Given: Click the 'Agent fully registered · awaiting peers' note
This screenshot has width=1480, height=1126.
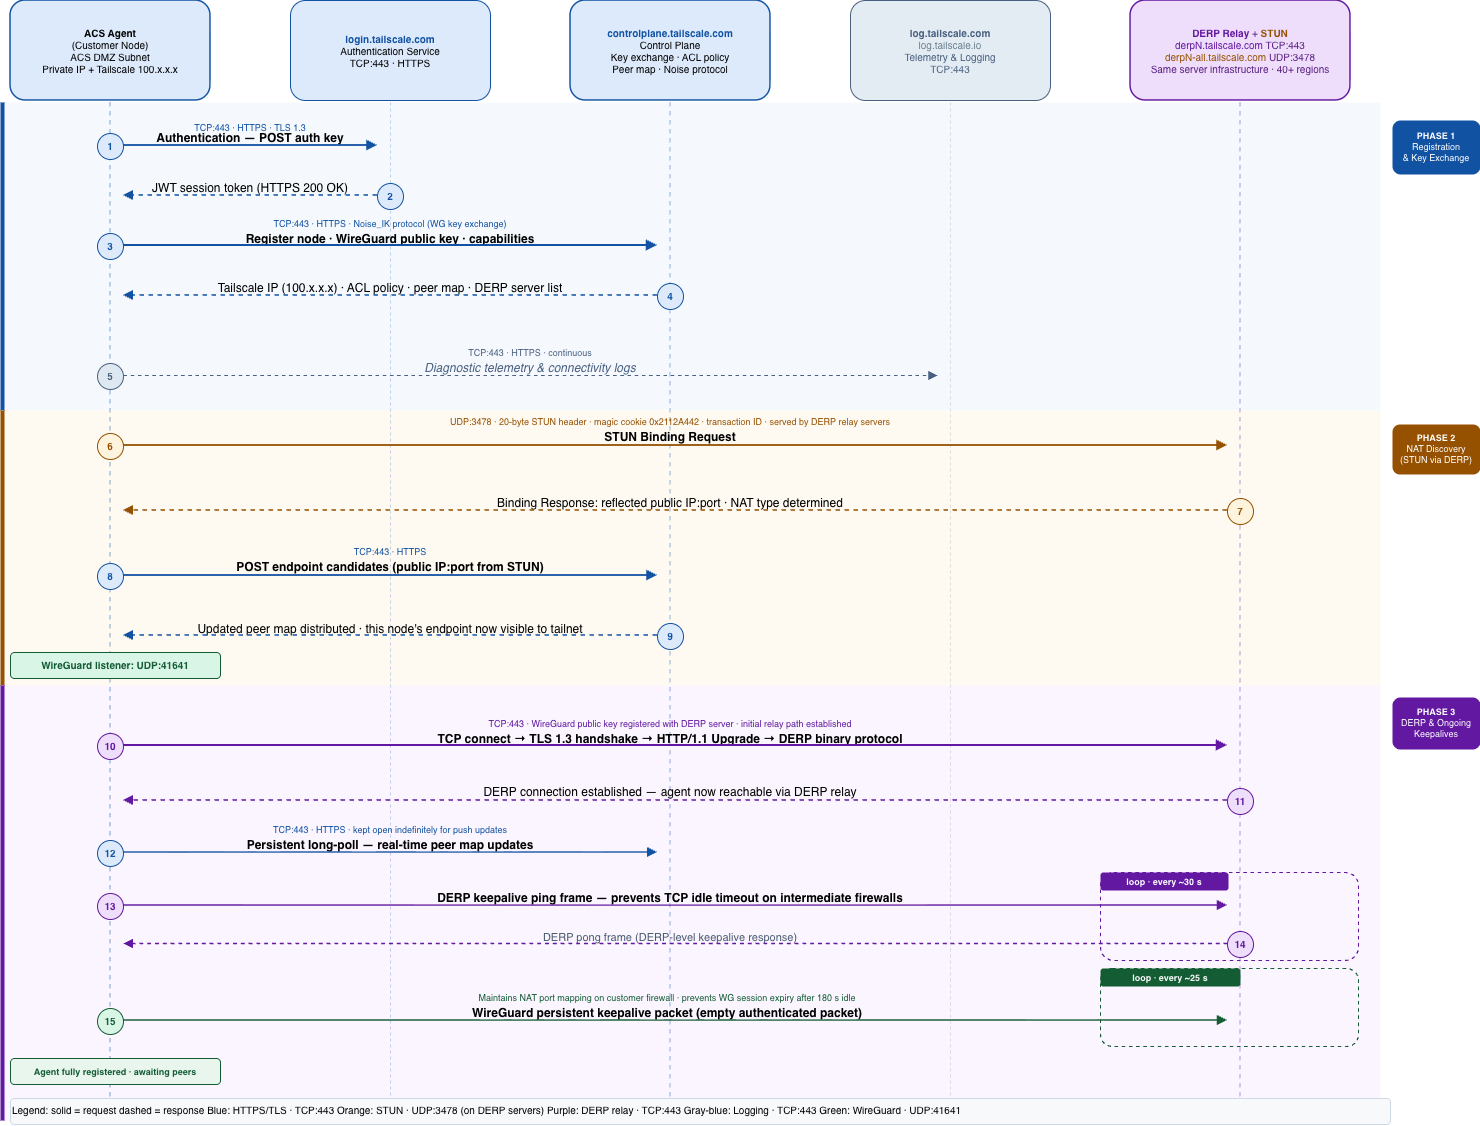Looking at the screenshot, I should 115,1072.
